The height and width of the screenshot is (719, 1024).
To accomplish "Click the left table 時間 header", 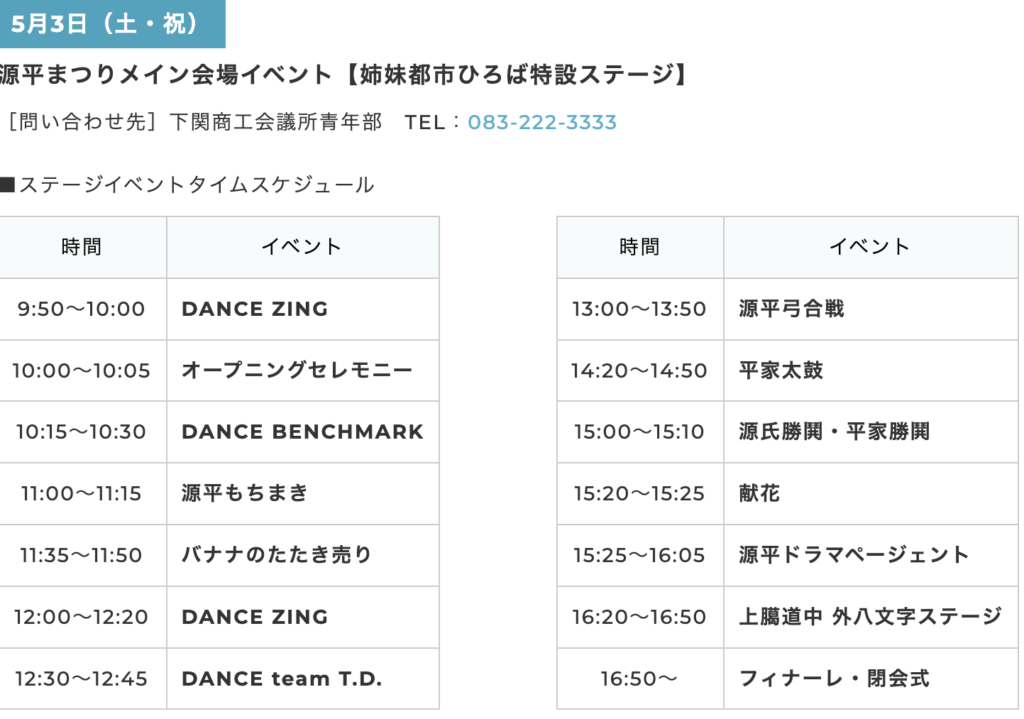I will (82, 248).
